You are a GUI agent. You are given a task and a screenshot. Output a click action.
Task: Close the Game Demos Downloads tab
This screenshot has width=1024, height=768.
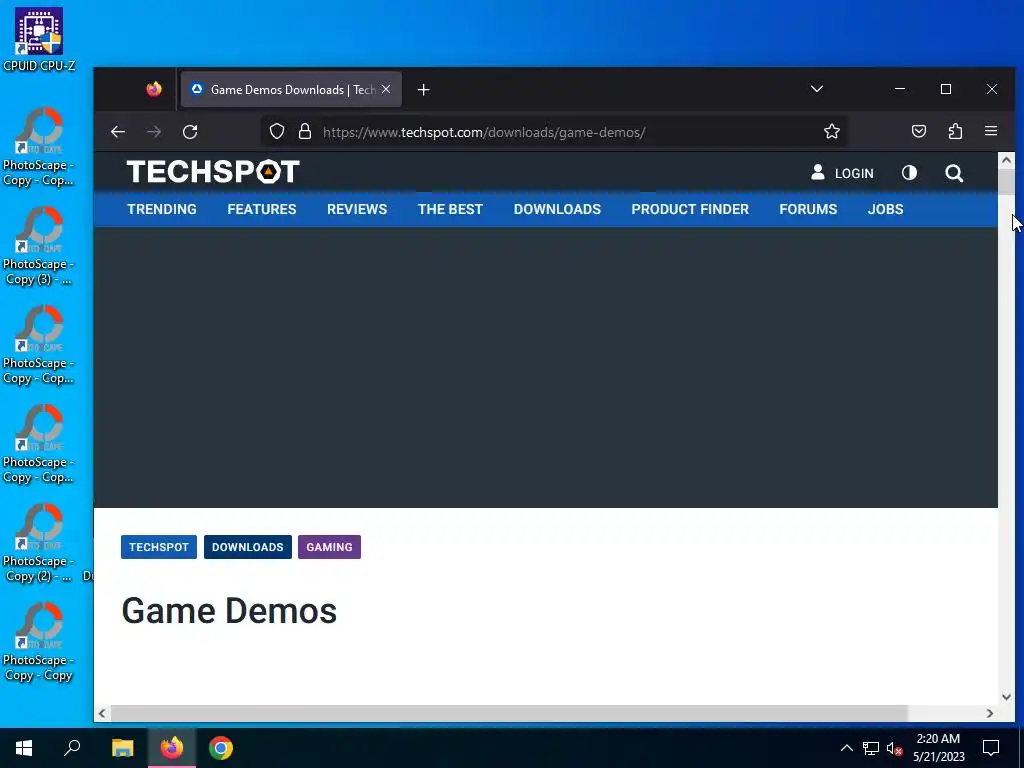(x=386, y=89)
